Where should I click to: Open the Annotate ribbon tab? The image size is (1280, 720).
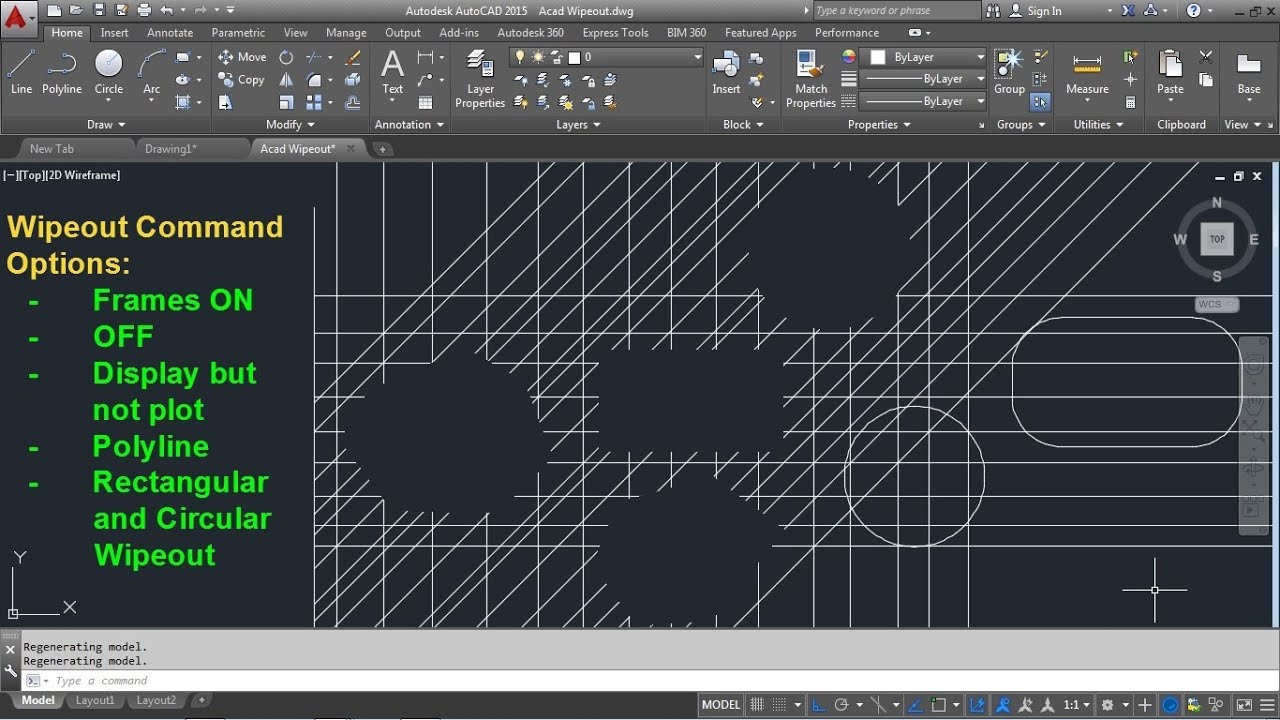coord(170,33)
